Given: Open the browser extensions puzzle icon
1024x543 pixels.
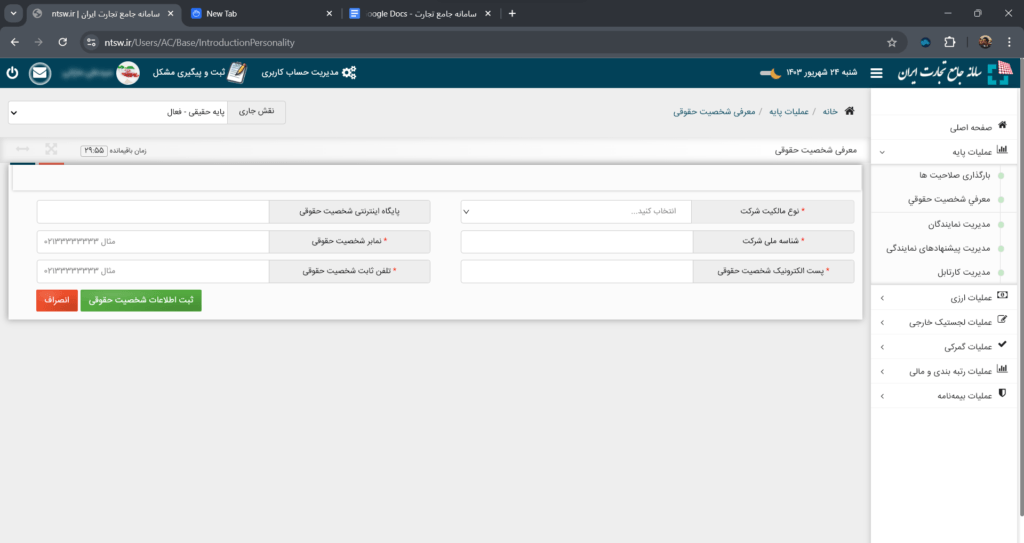Looking at the screenshot, I should click(x=950, y=42).
